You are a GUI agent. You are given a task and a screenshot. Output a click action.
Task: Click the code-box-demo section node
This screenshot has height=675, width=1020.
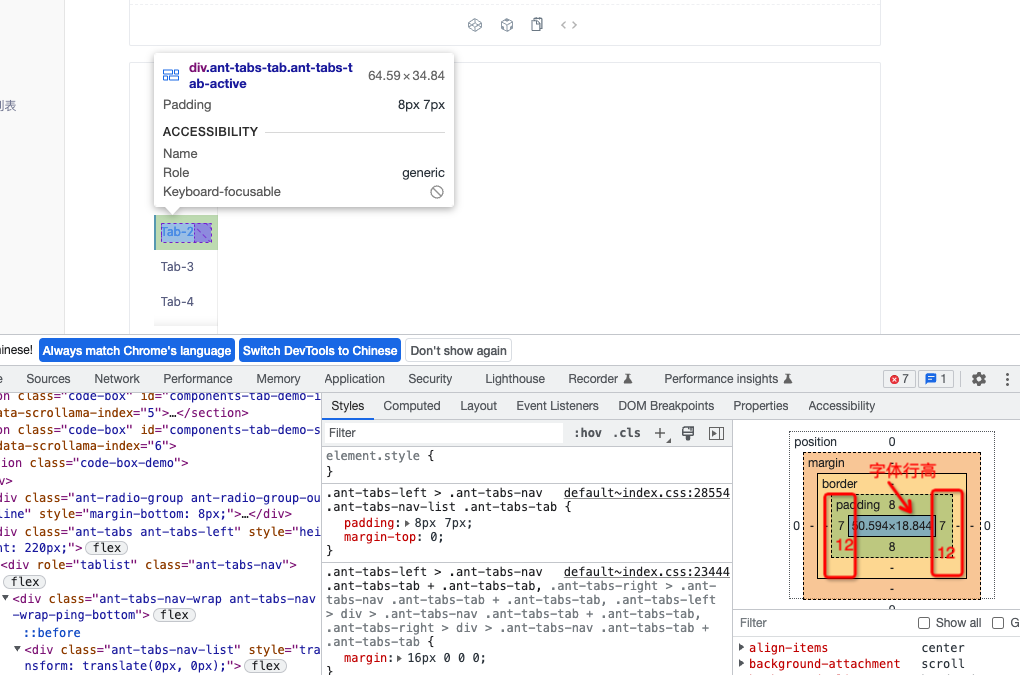(95, 463)
